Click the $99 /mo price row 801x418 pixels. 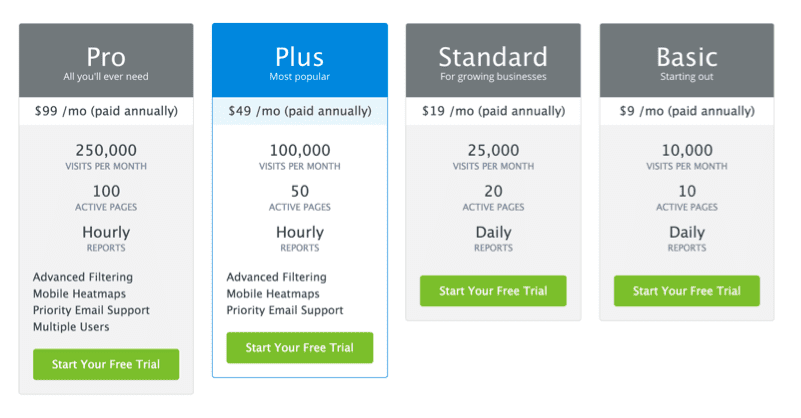coord(106,111)
